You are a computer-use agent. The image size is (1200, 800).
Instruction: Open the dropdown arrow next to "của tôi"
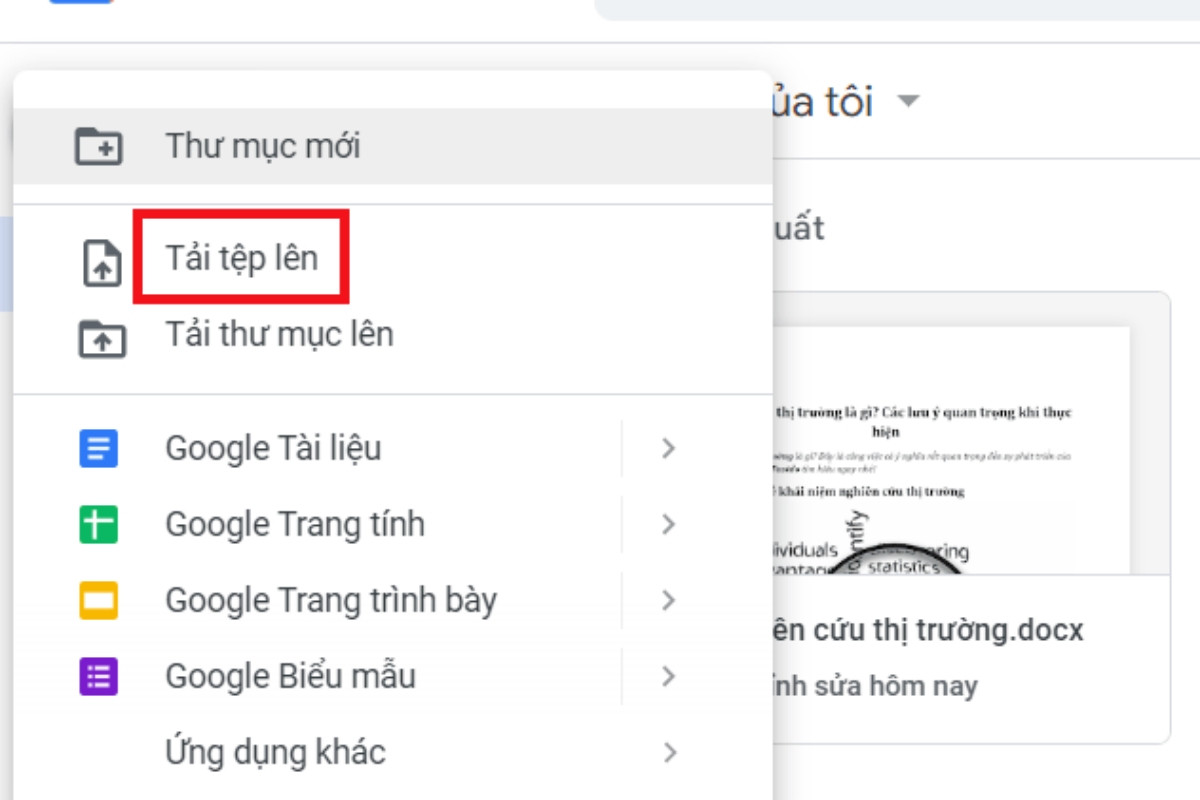pos(908,101)
